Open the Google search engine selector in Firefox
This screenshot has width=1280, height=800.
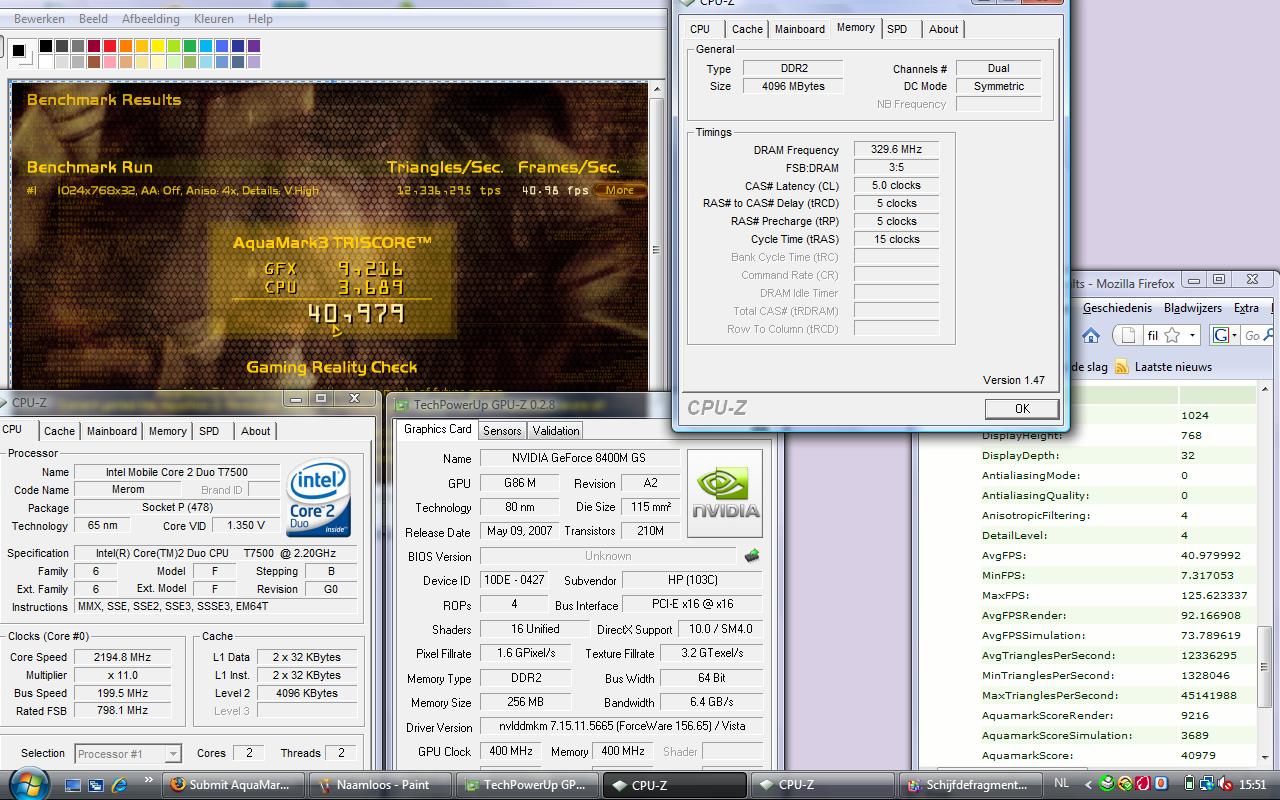(x=1225, y=336)
